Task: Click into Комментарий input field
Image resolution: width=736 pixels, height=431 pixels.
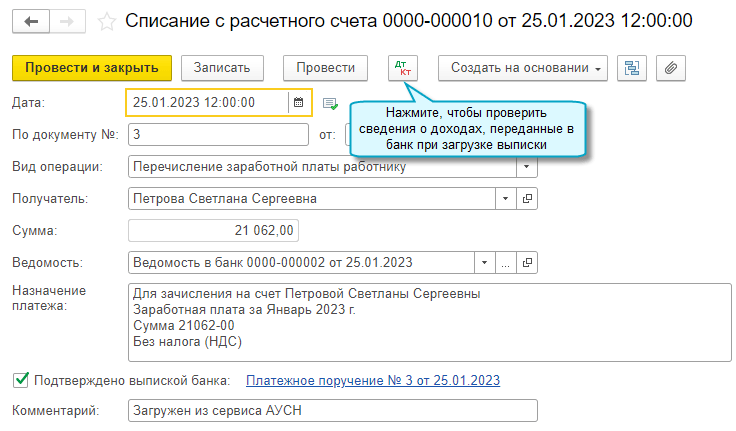Action: click(333, 410)
